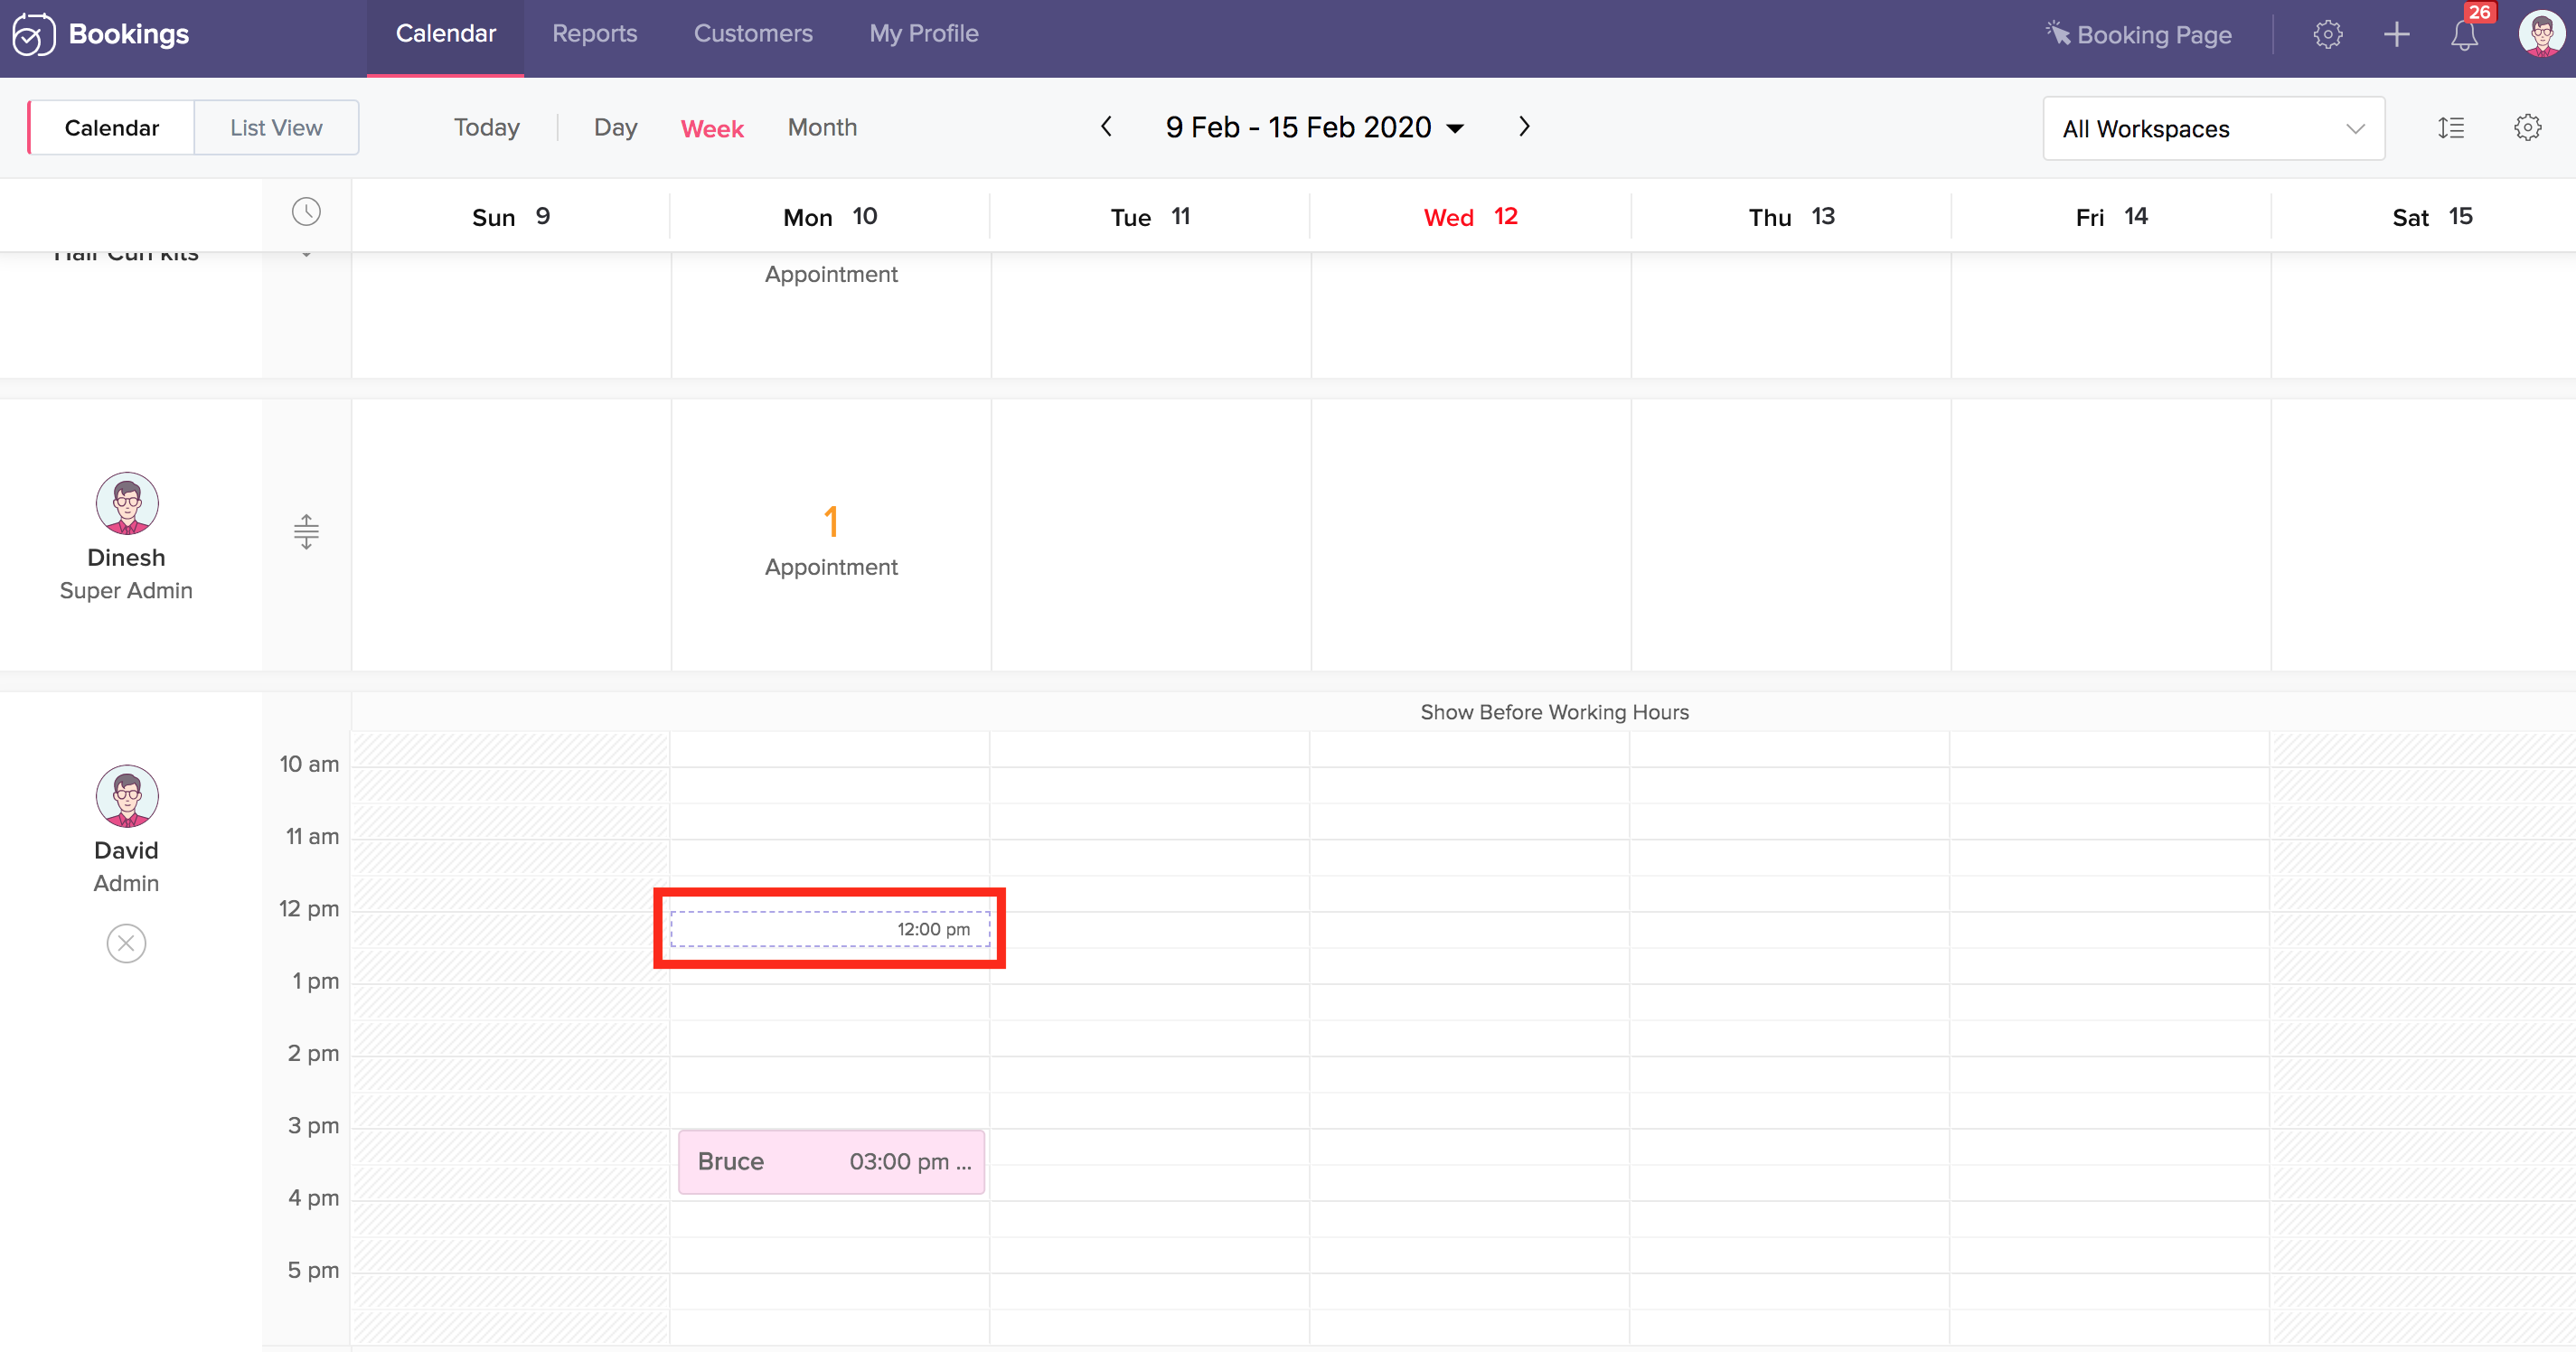Click the Bookings logo icon

pyautogui.click(x=33, y=35)
